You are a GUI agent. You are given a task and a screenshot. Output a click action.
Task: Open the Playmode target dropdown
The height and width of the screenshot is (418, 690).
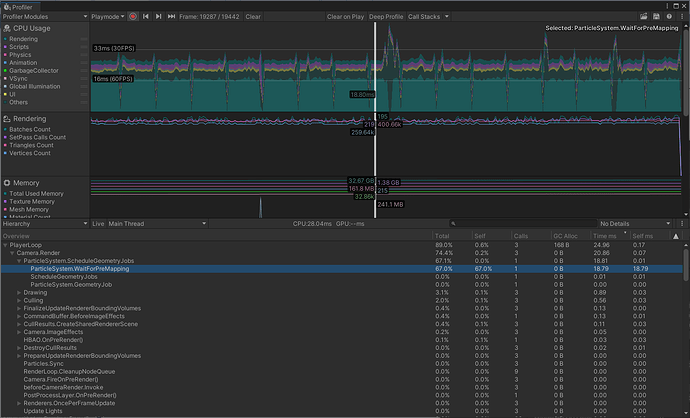pos(108,17)
